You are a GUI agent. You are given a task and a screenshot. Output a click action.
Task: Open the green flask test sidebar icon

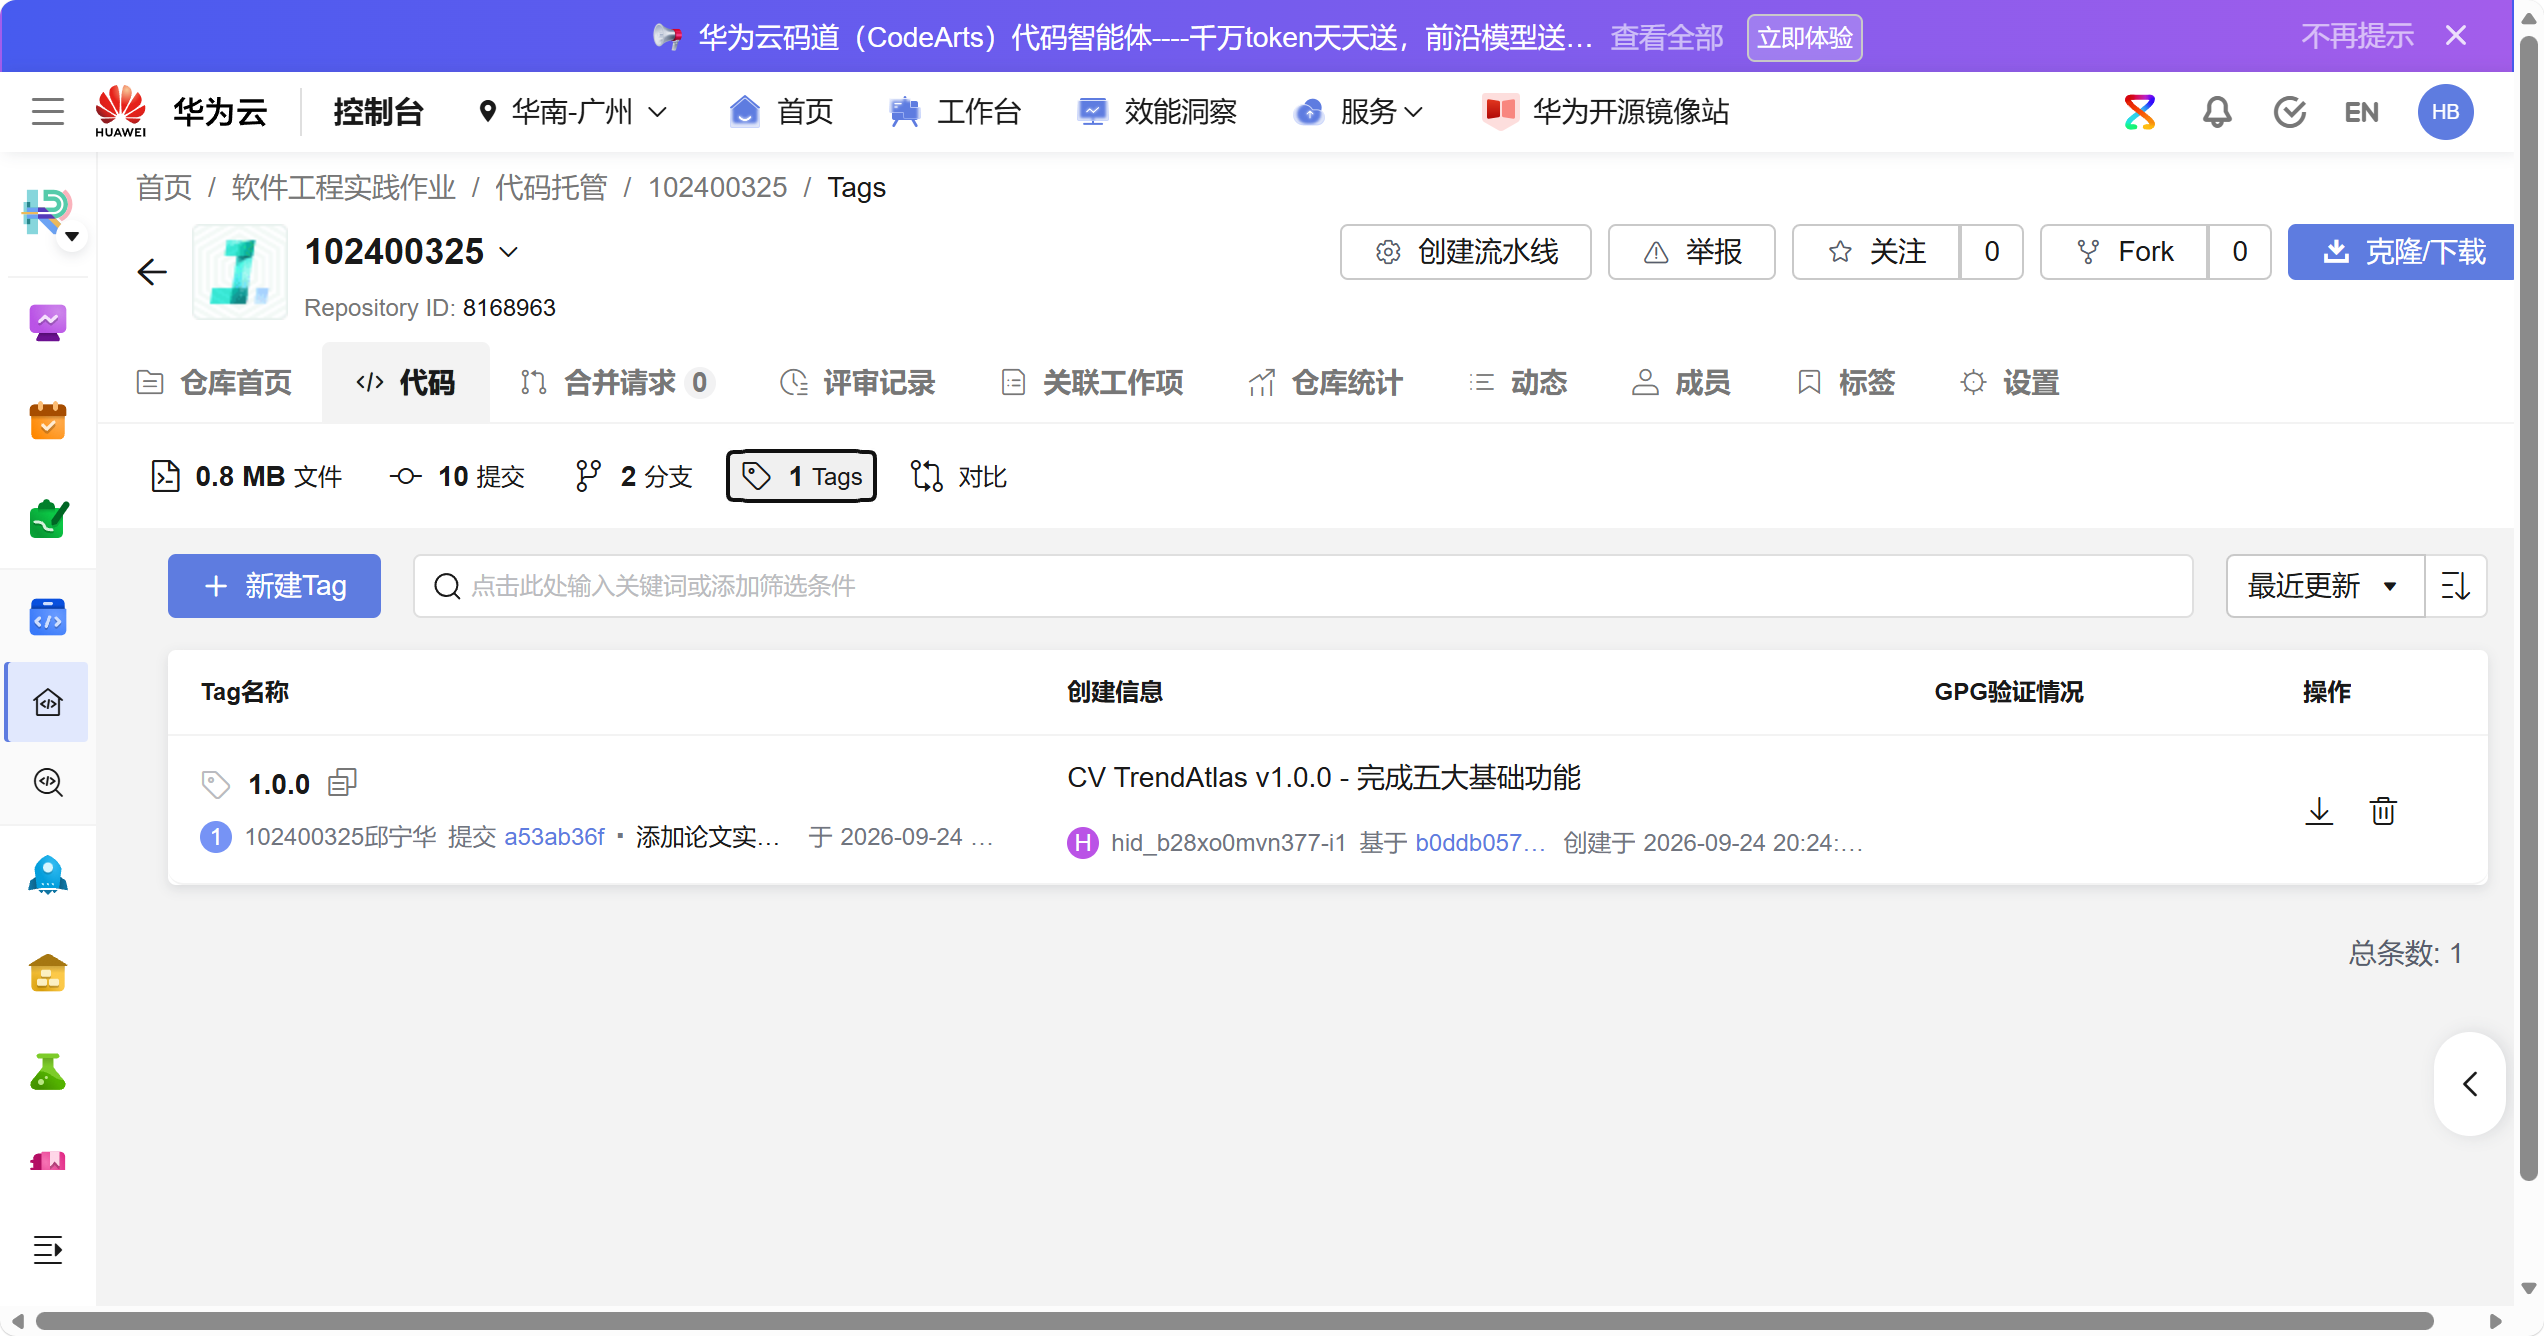pos(48,1071)
